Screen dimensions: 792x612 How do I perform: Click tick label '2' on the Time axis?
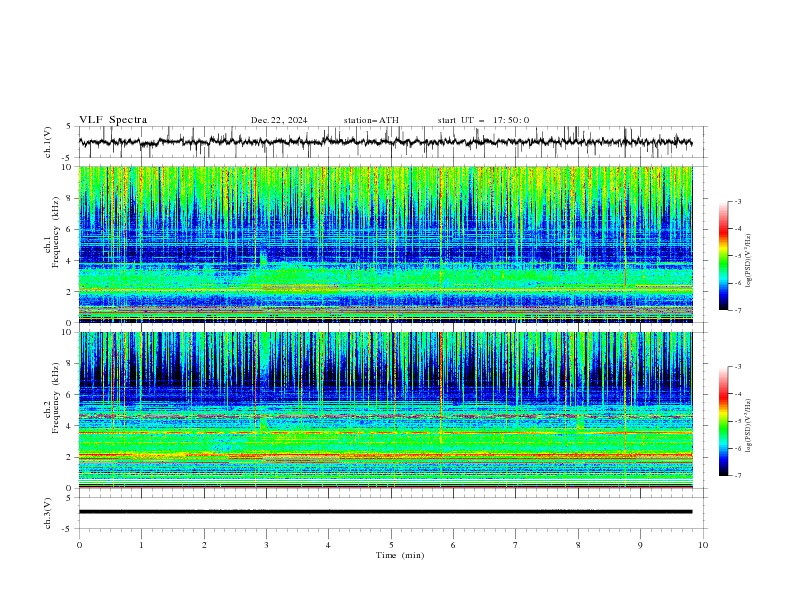tap(204, 545)
